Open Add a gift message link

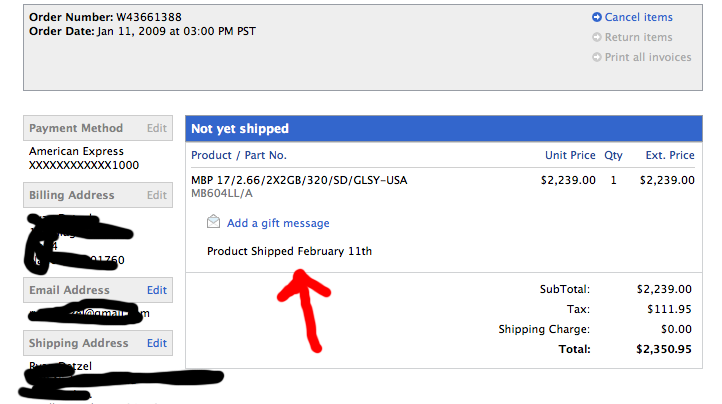click(278, 223)
